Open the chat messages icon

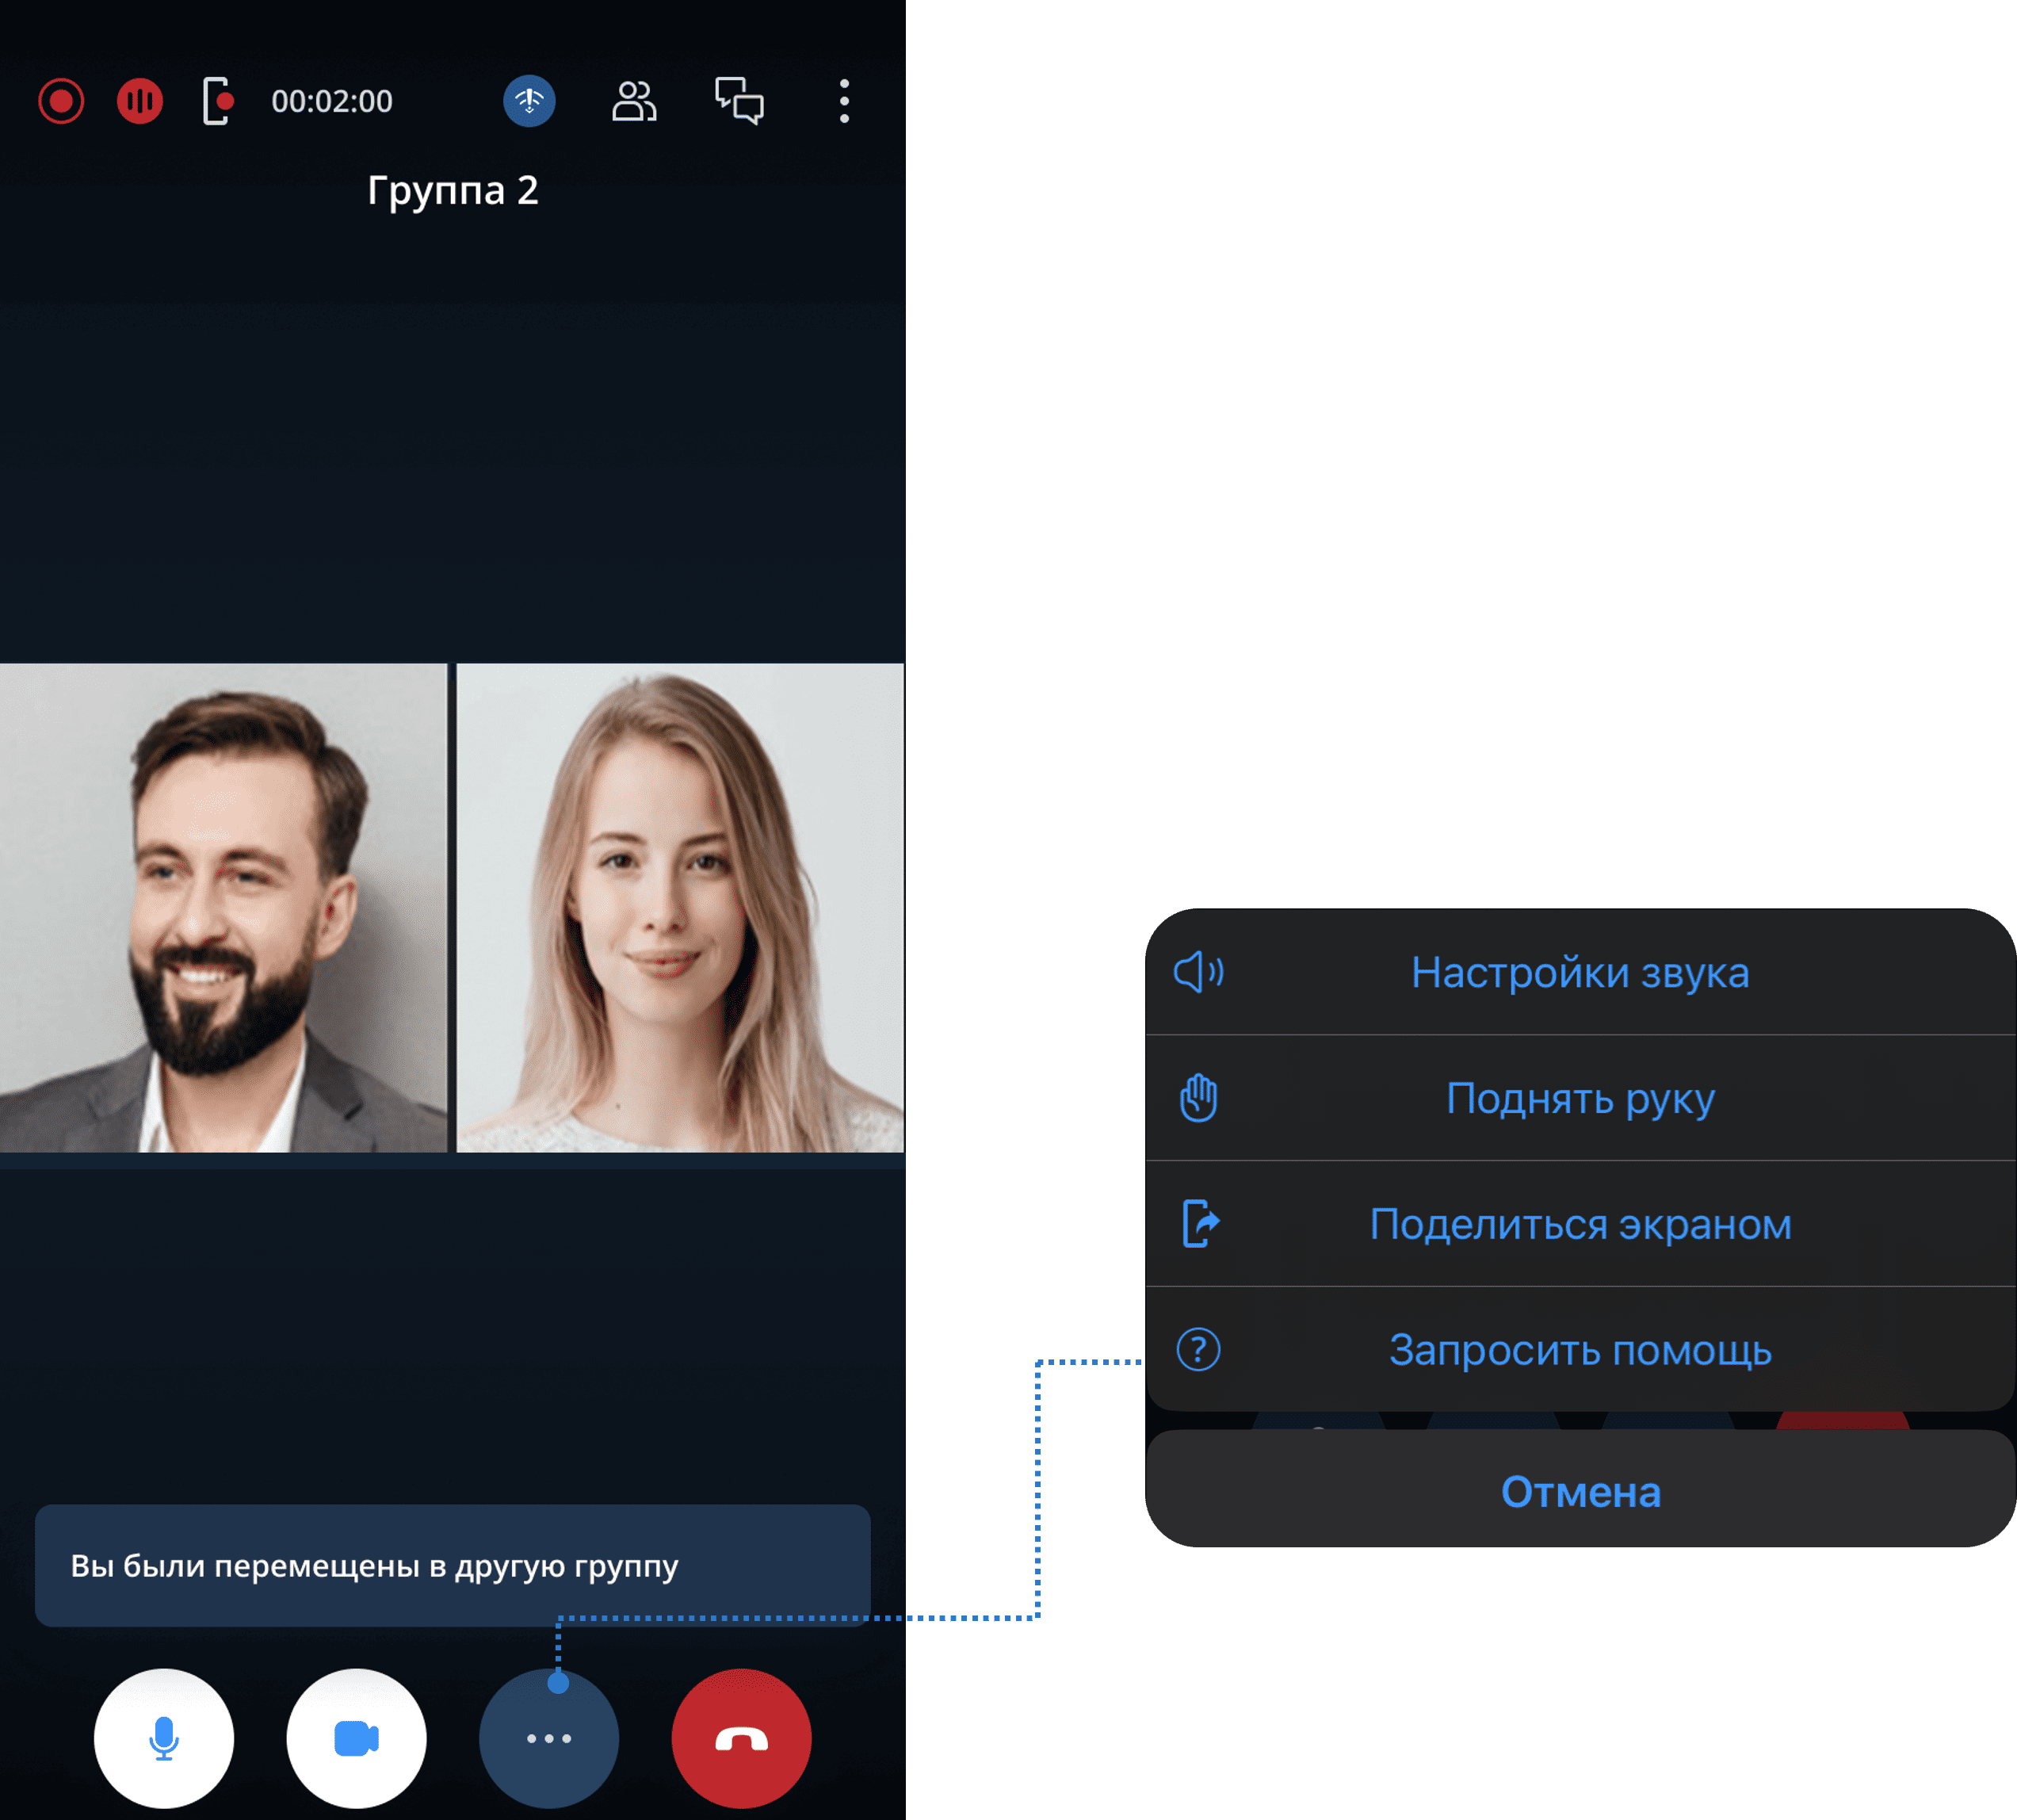[739, 101]
